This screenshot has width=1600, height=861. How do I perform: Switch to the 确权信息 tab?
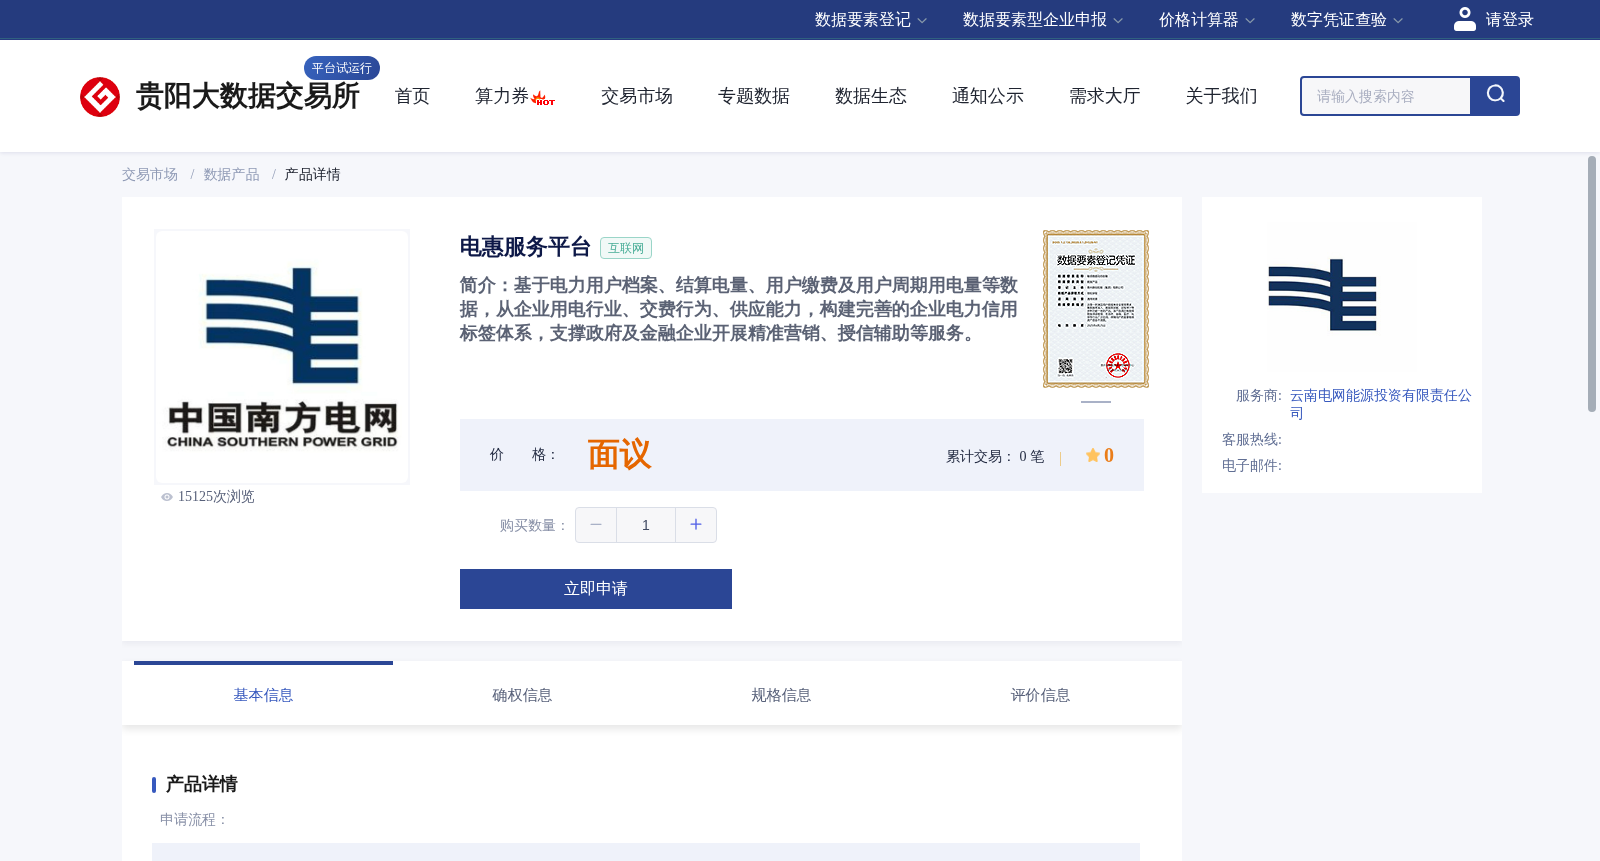point(522,694)
